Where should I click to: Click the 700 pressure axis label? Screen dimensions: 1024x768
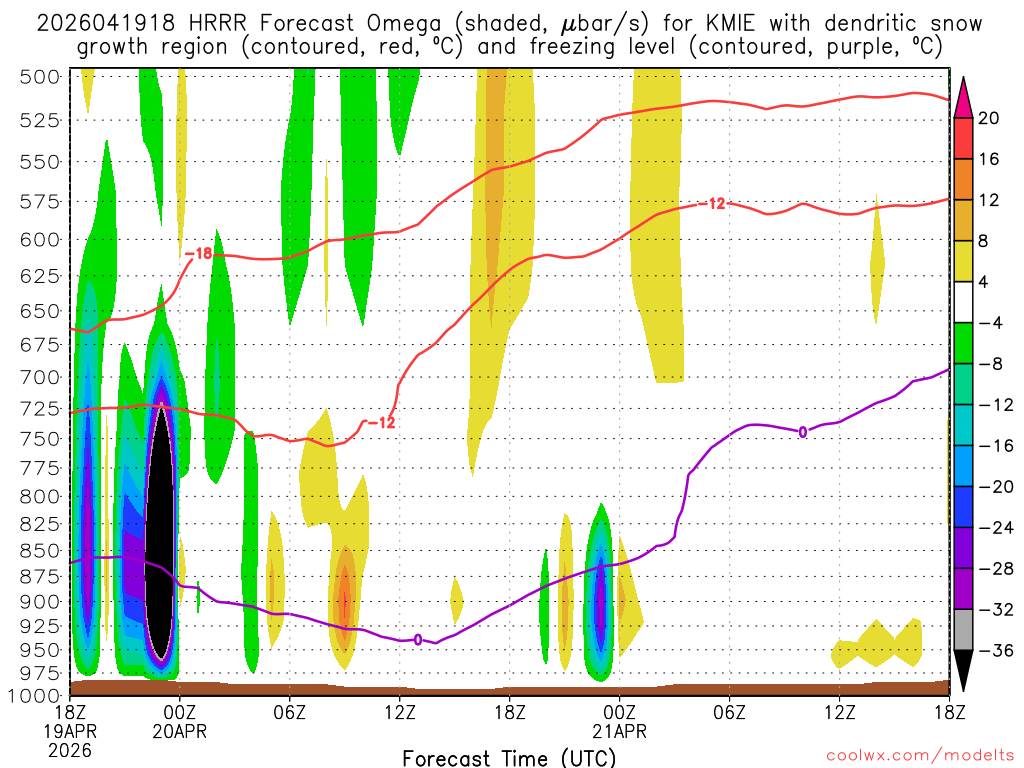40,377
